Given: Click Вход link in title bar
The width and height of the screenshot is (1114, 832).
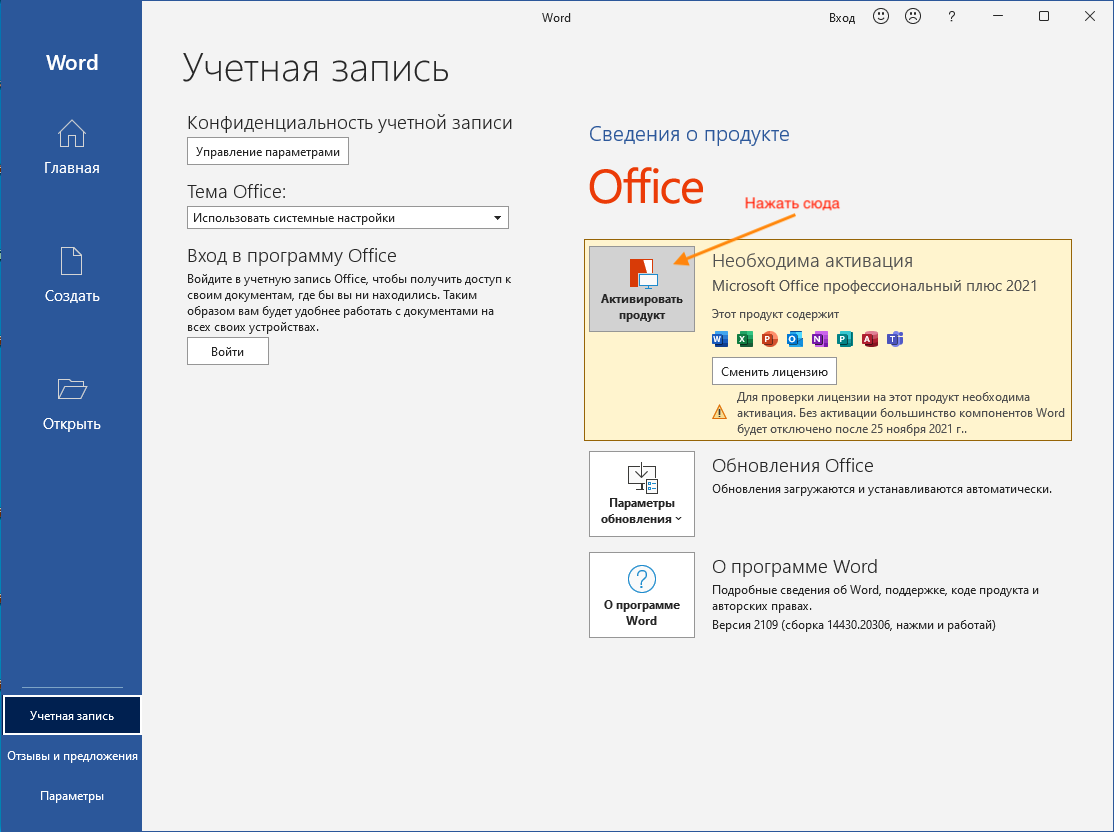Looking at the screenshot, I should pyautogui.click(x=842, y=18).
